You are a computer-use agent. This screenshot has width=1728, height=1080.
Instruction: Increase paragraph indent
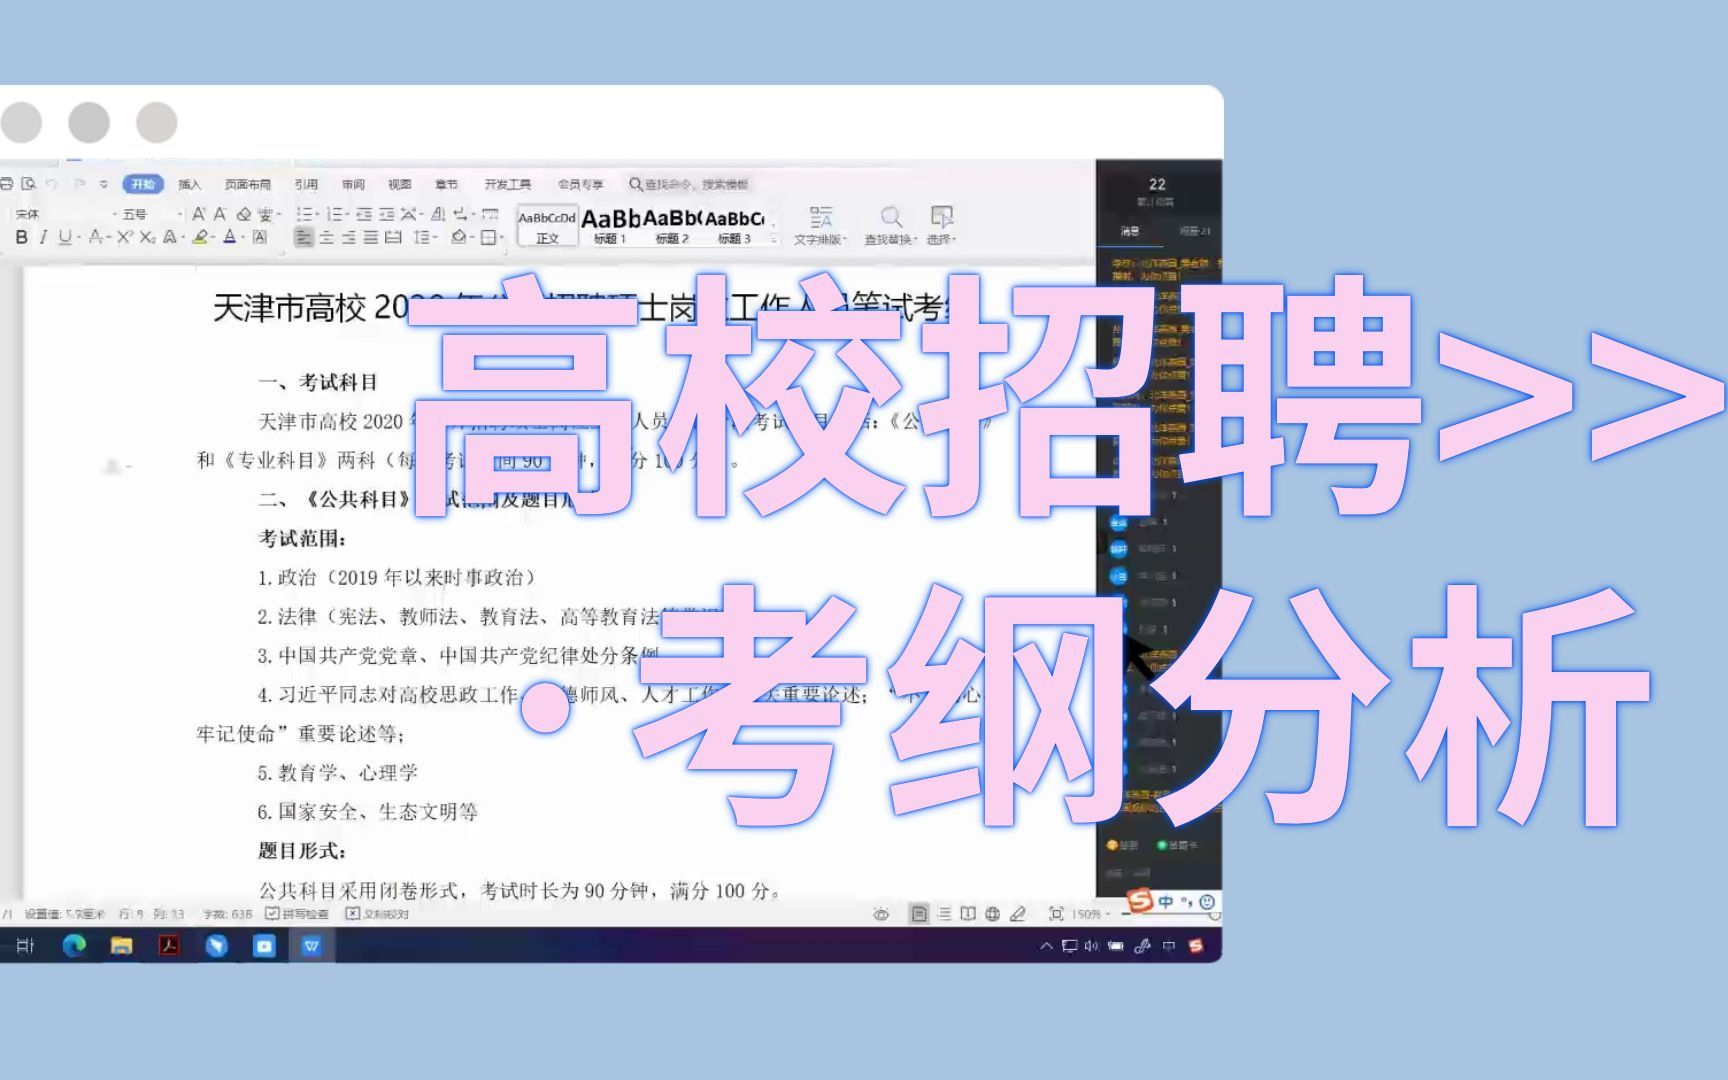pos(386,214)
